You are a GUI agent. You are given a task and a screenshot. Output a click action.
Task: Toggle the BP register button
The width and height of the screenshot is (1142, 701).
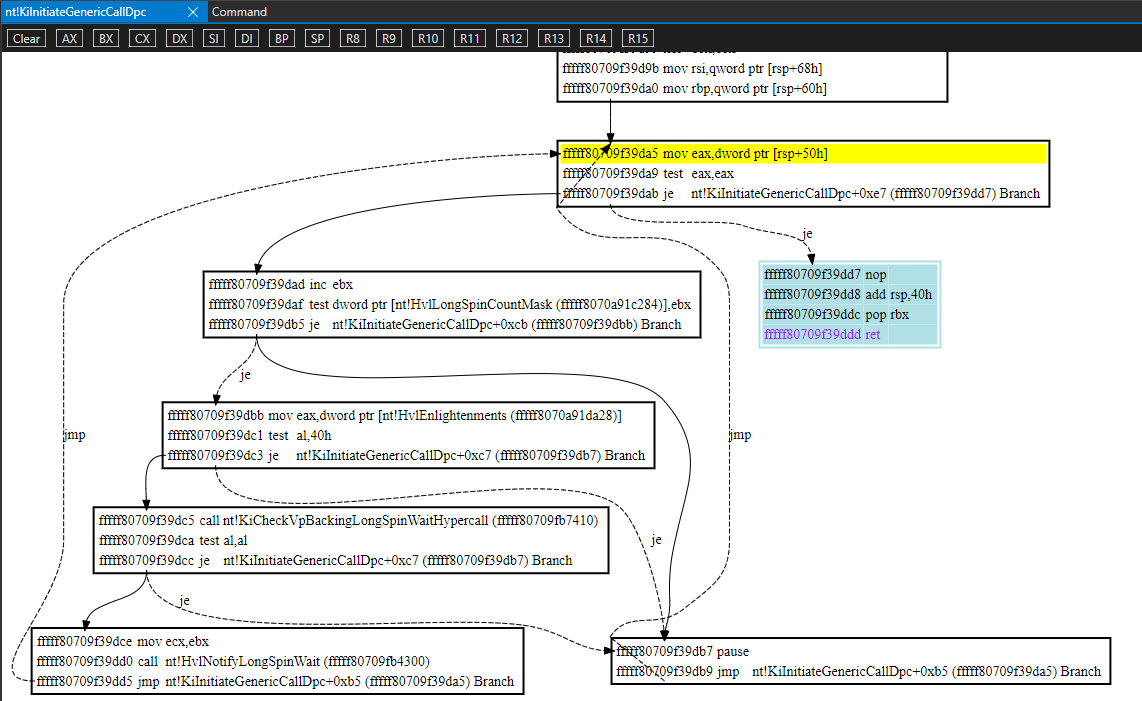pos(283,38)
